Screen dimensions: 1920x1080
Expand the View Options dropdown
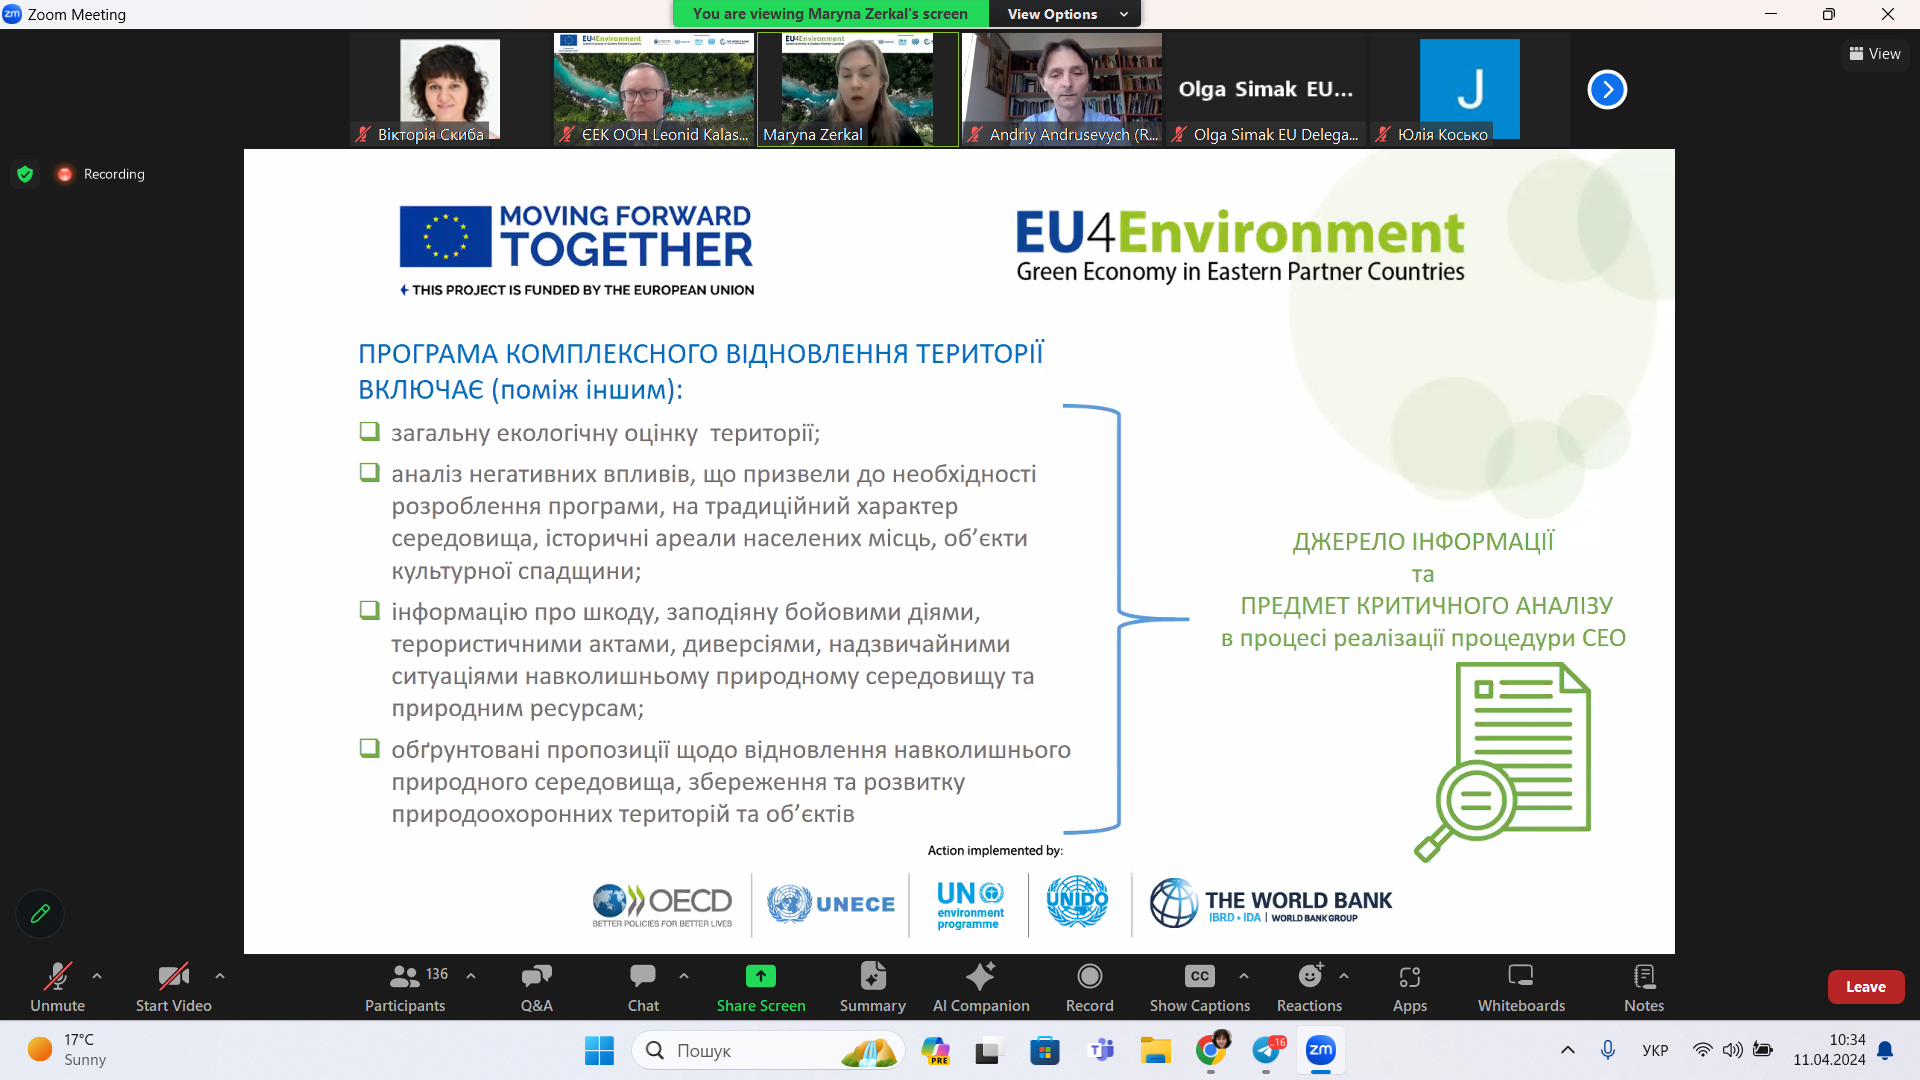point(1066,14)
